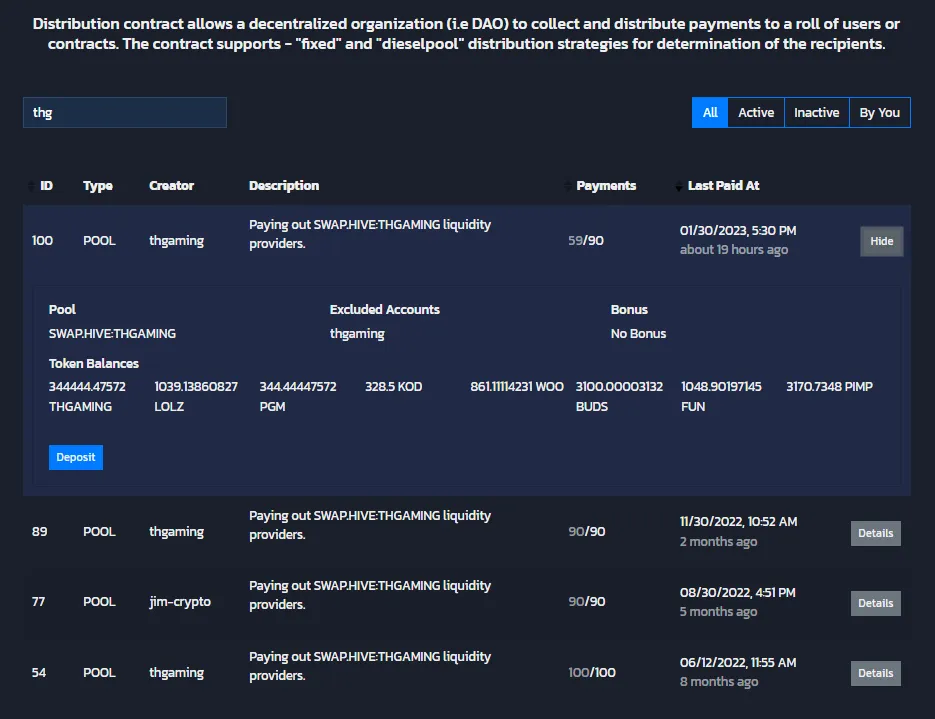Open Details for distribution 77
The width and height of the screenshot is (935, 719).
click(x=875, y=603)
